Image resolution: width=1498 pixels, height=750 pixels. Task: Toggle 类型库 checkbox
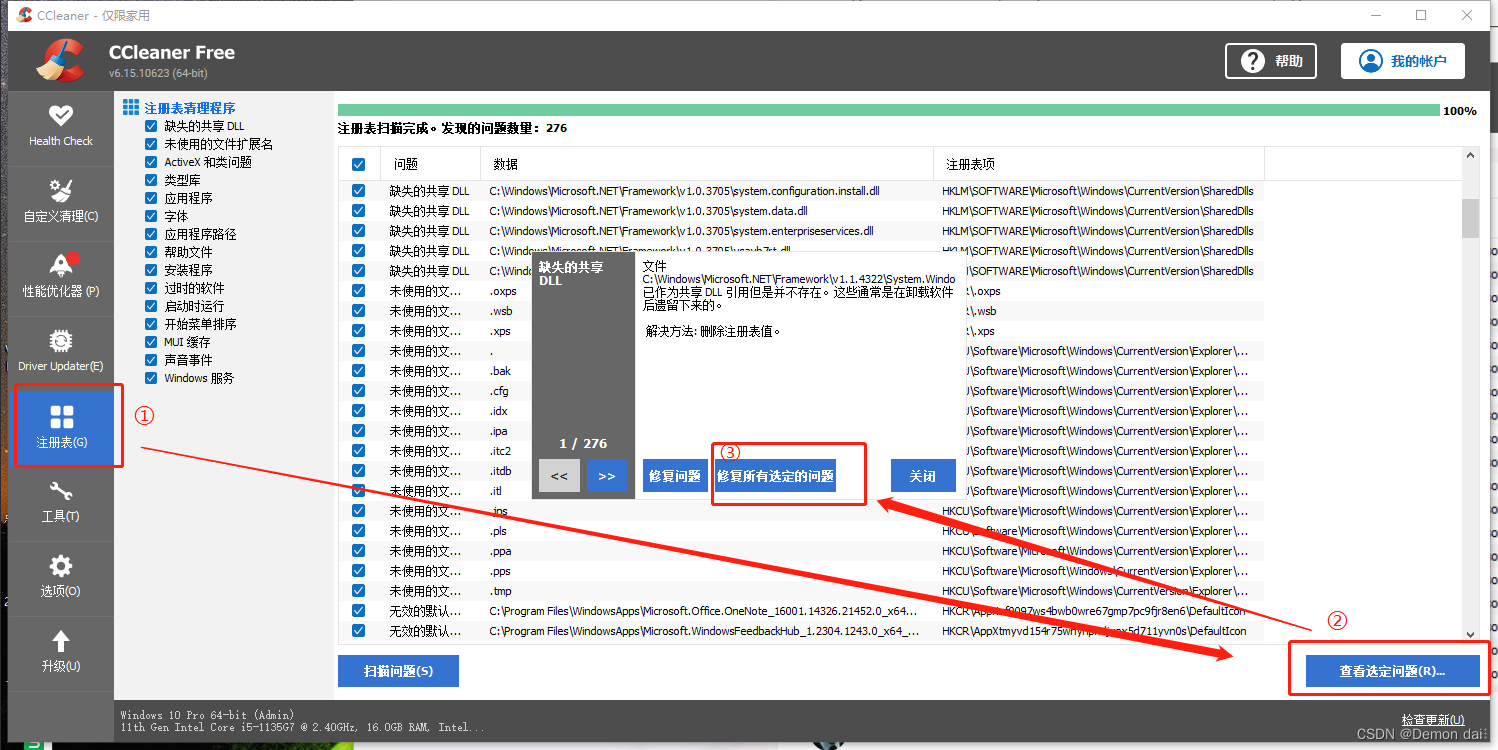tap(151, 180)
